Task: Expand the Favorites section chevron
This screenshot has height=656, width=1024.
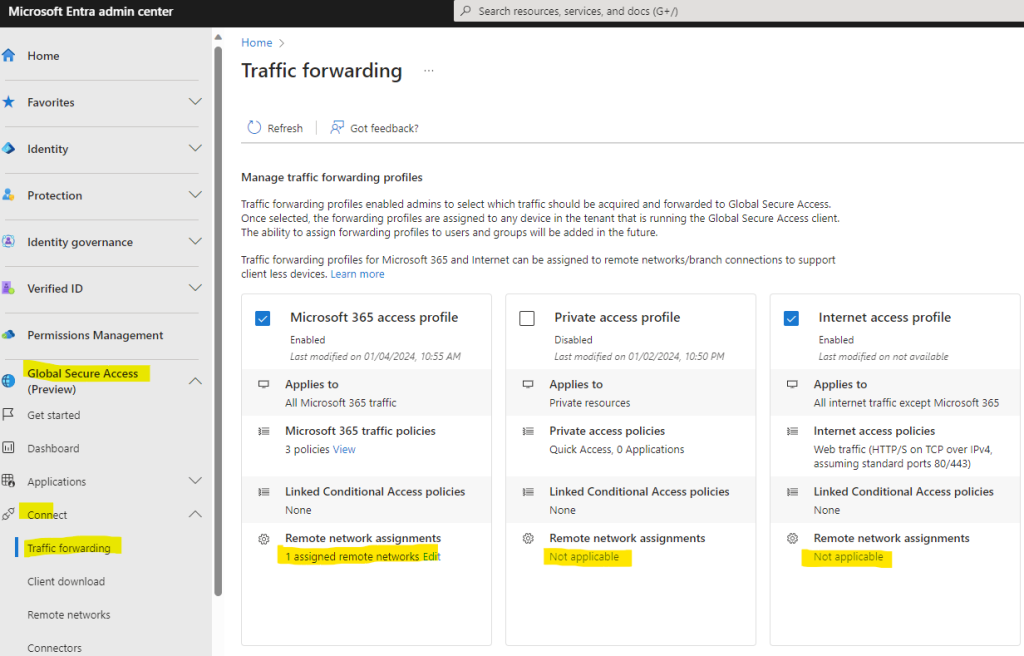Action: click(x=195, y=102)
